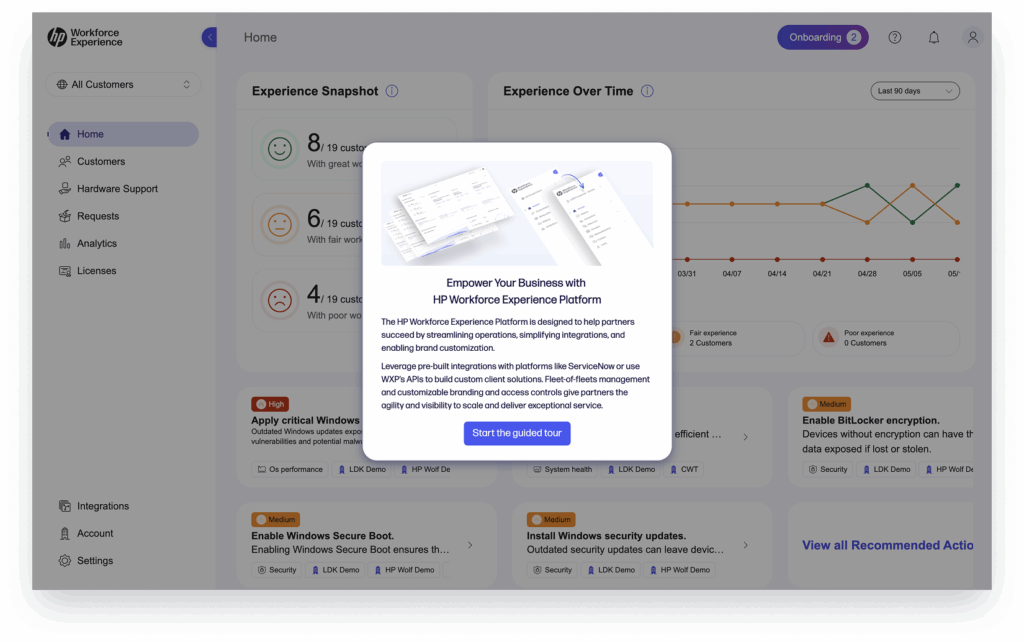1024x642 pixels.
Task: Open the user profile icon
Action: (x=971, y=37)
